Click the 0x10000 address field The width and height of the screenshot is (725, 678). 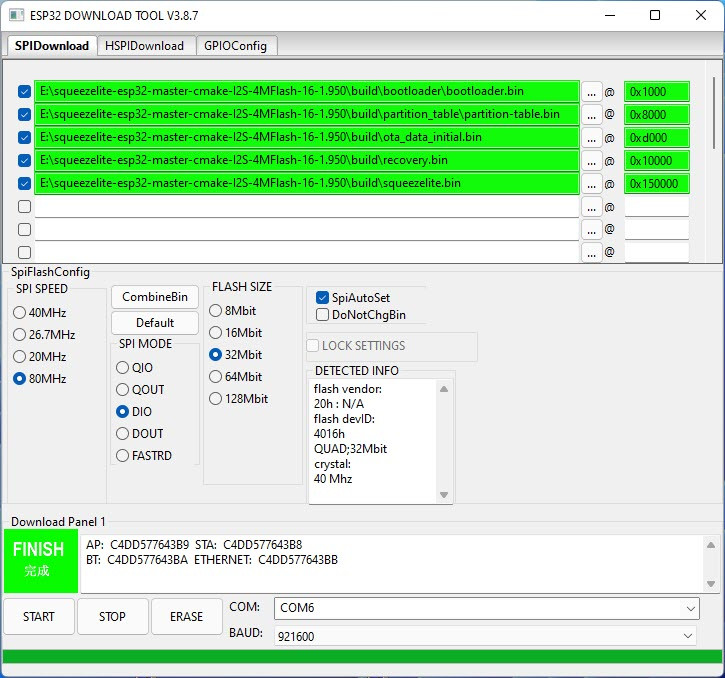[x=657, y=161]
